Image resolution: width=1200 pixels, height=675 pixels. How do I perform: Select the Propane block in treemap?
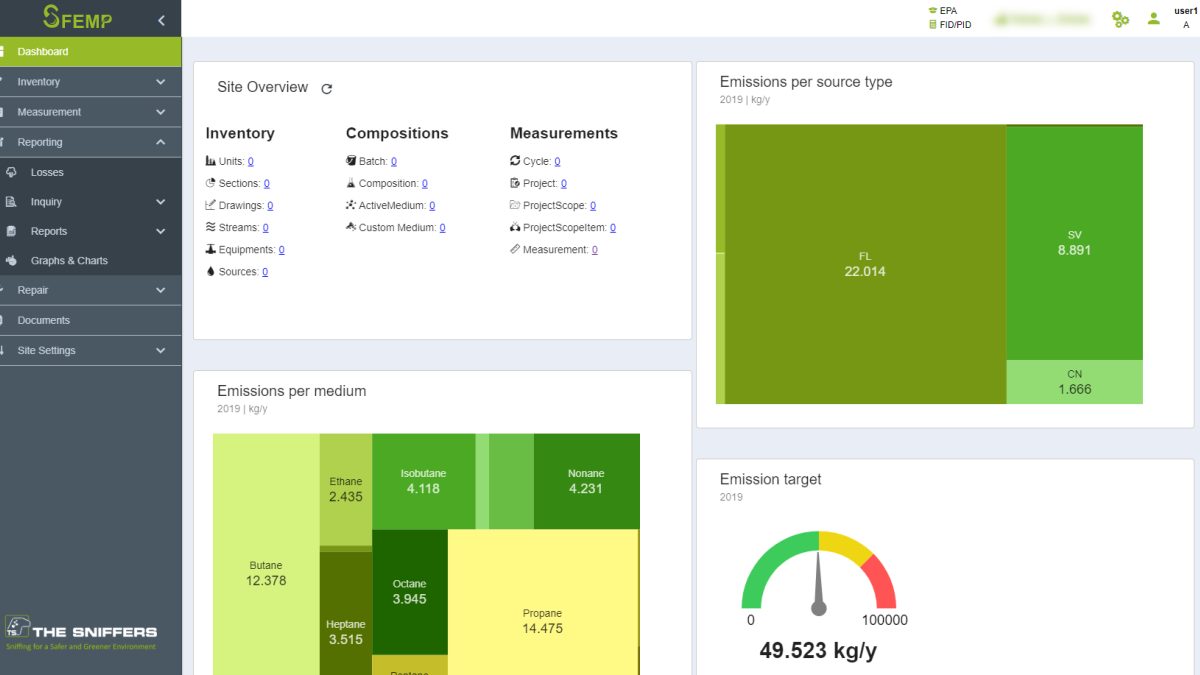pyautogui.click(x=542, y=620)
